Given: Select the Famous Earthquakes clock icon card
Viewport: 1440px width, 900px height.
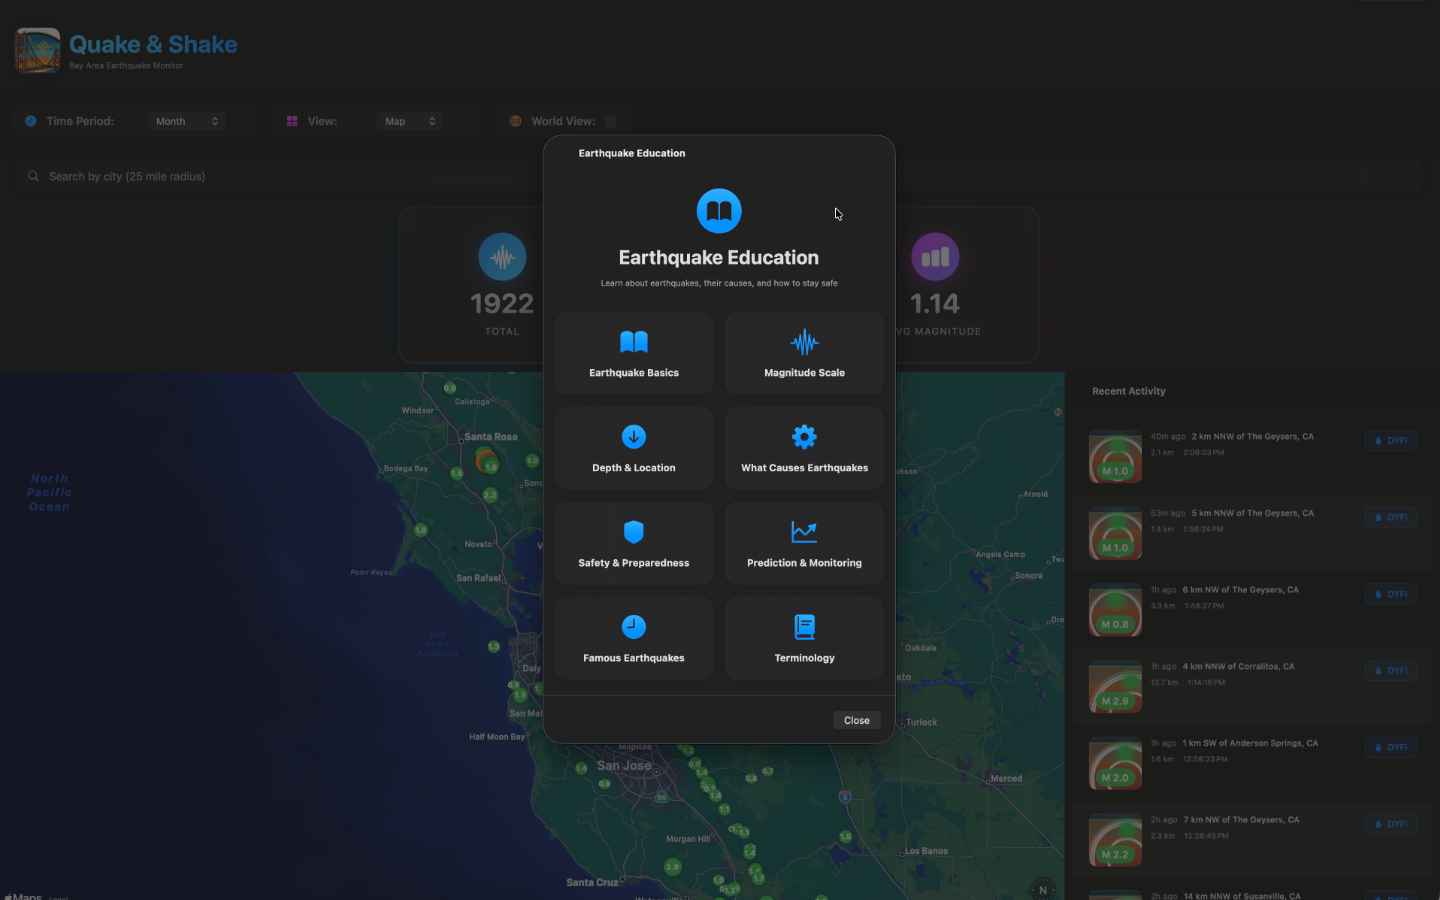Looking at the screenshot, I should coord(634,638).
